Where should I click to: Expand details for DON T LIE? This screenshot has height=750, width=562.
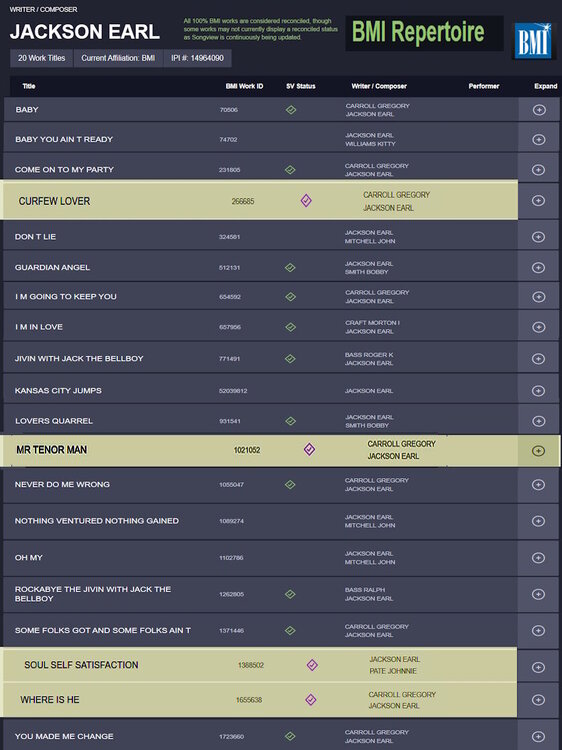point(539,237)
